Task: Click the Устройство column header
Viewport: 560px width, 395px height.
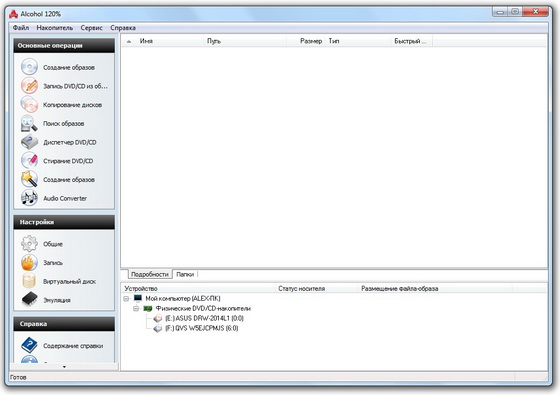Action: [x=199, y=289]
